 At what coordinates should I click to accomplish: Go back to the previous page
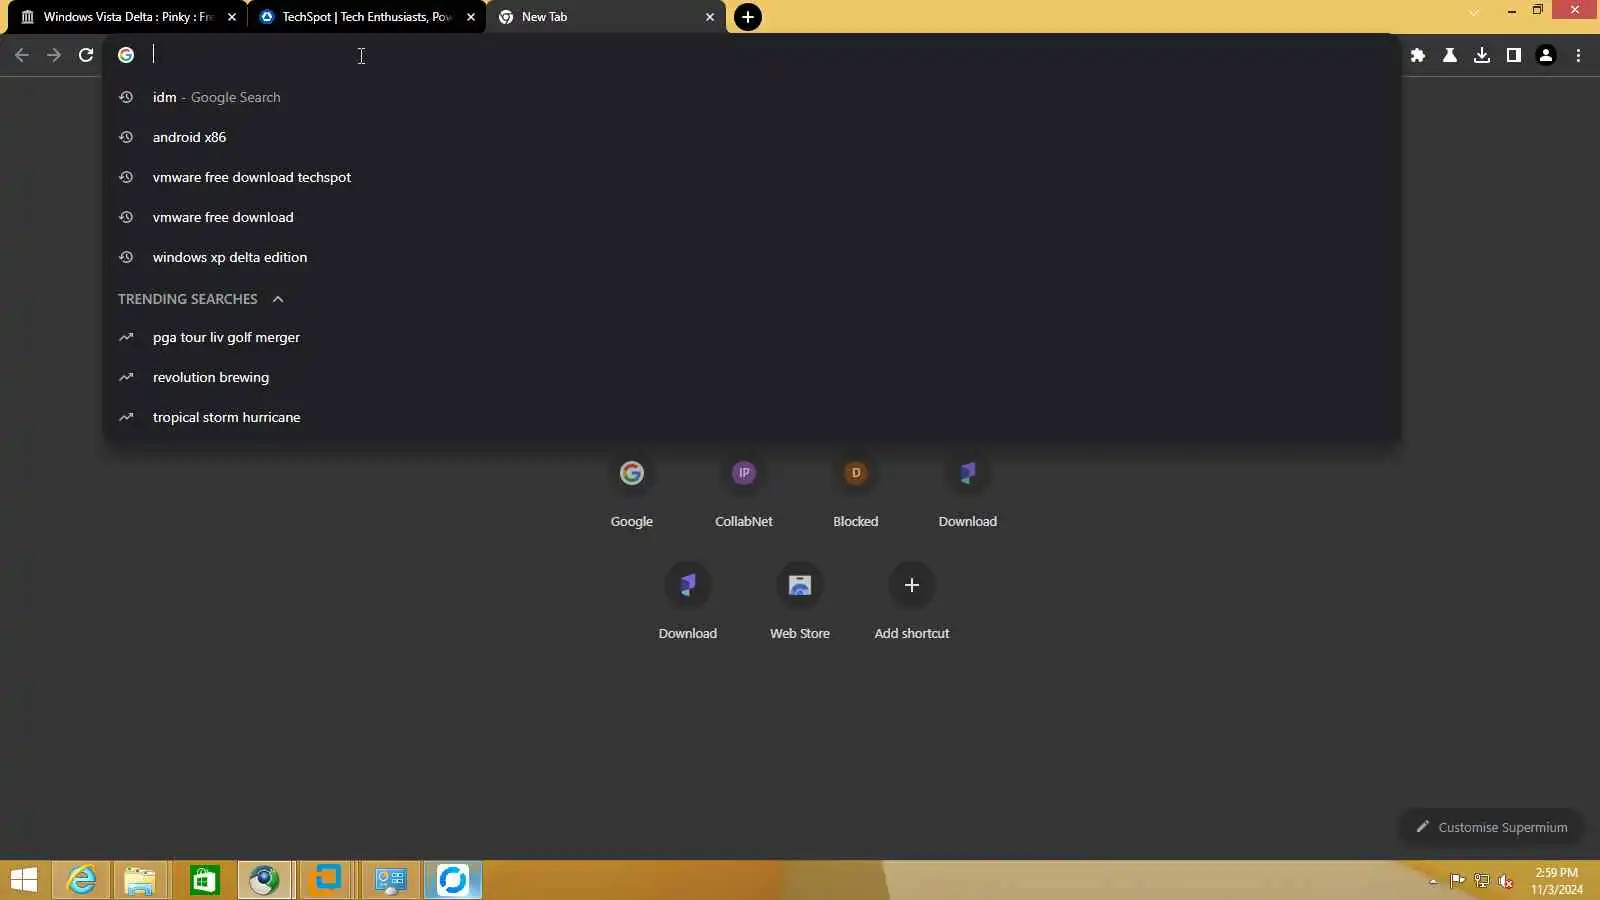(x=22, y=55)
